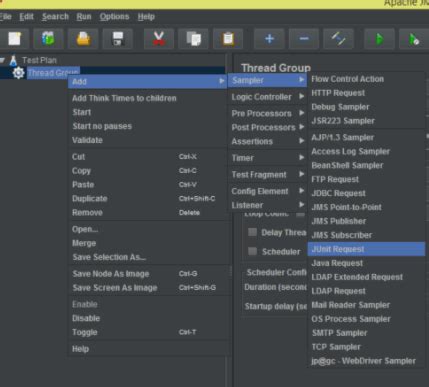This screenshot has height=387, width=429.
Task: Click the Thread Group gear icon
Action: pyautogui.click(x=19, y=73)
